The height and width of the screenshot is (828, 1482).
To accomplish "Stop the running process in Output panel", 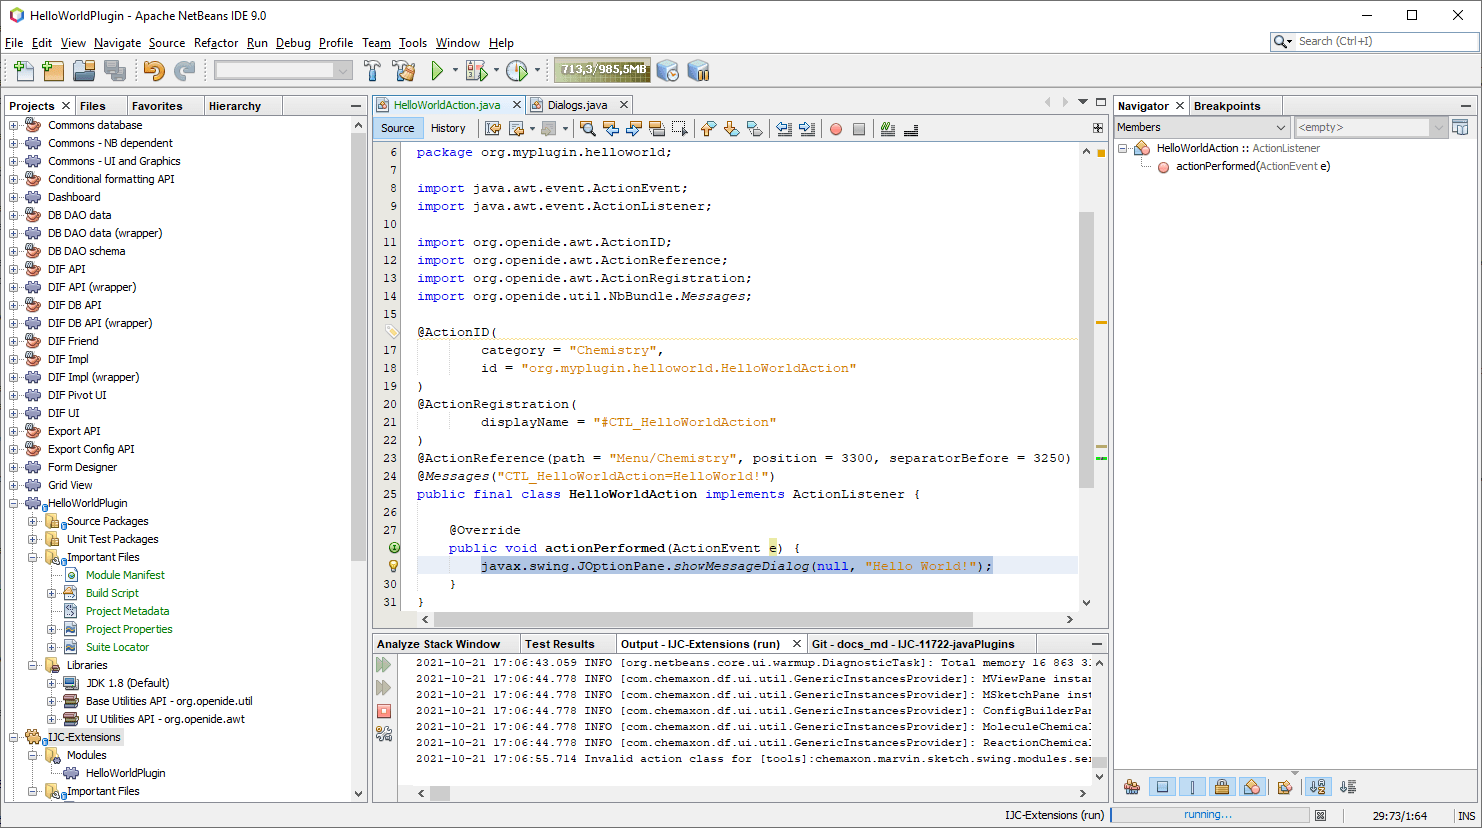I will pos(384,711).
